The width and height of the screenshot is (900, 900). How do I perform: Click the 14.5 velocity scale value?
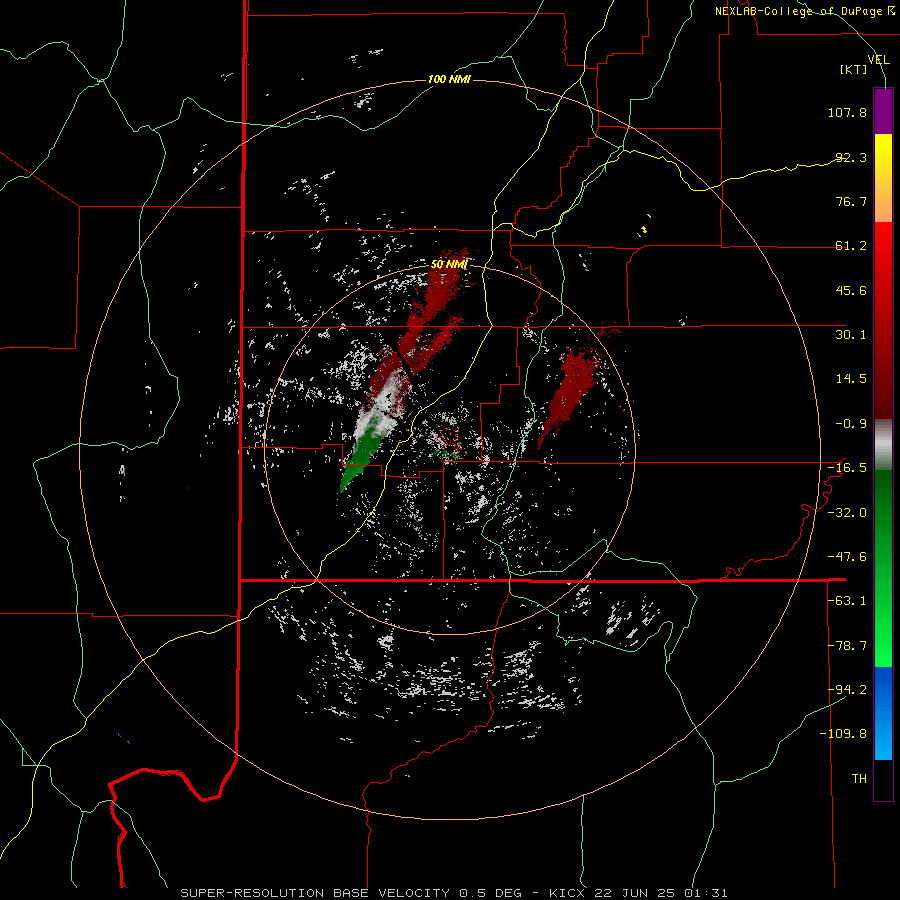click(851, 379)
